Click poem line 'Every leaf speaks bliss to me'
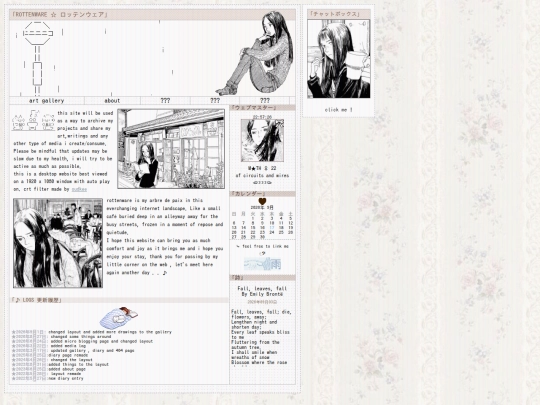Viewport: 540px width, 405px height. pos(260,335)
